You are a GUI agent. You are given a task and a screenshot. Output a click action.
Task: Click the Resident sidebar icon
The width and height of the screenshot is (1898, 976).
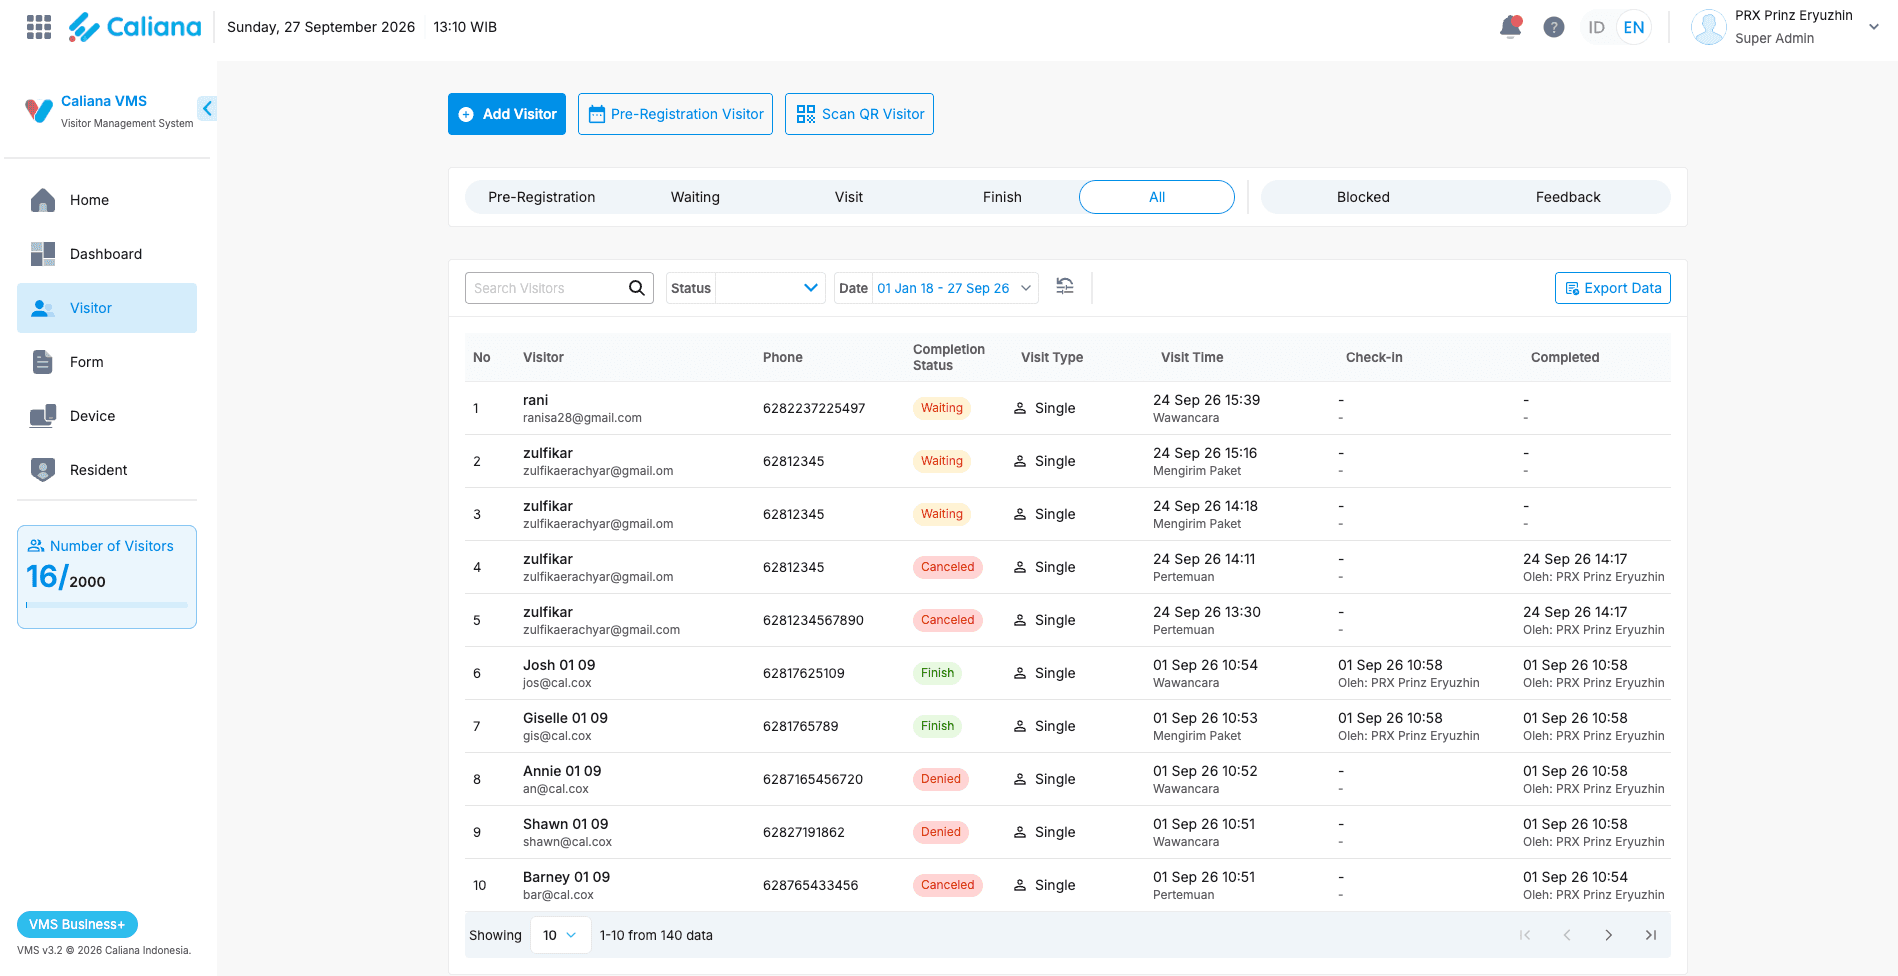[43, 470]
